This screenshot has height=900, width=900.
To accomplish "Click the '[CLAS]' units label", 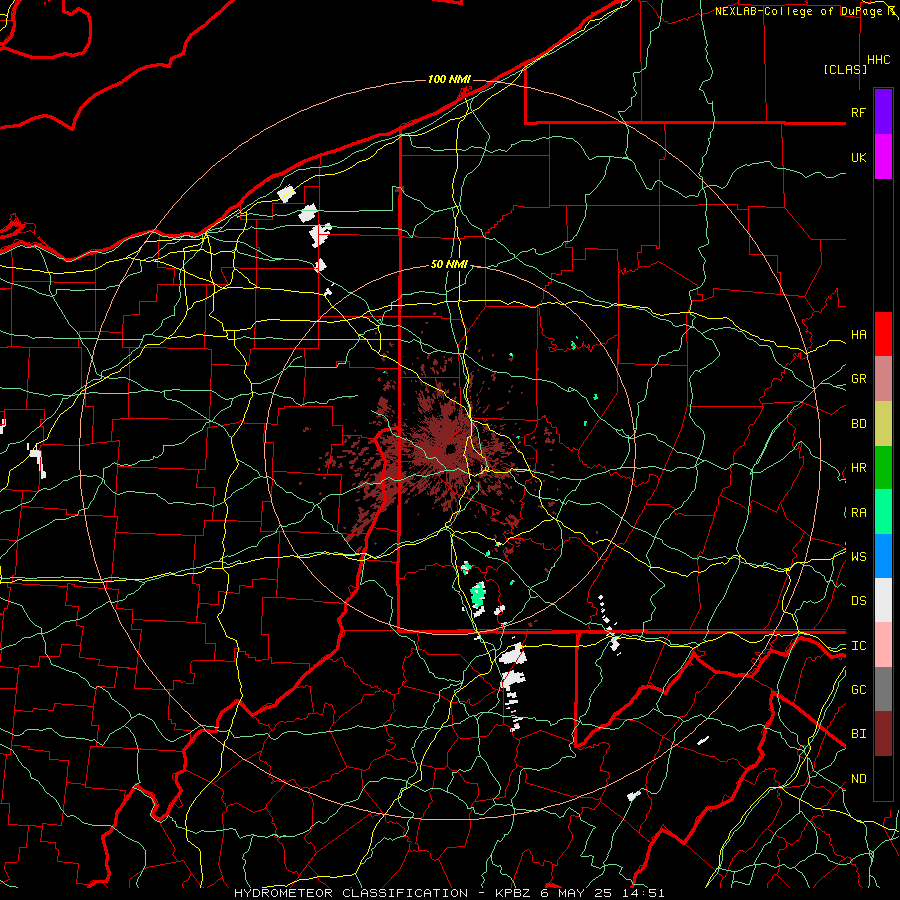I will (x=845, y=69).
